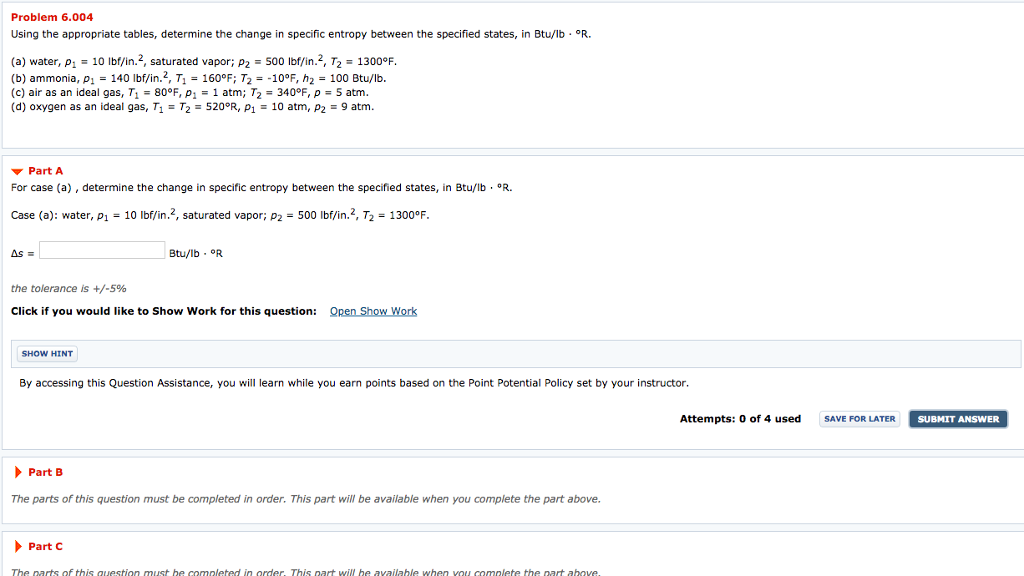Click the SHOW HINT button
The image size is (1024, 576).
(46, 353)
